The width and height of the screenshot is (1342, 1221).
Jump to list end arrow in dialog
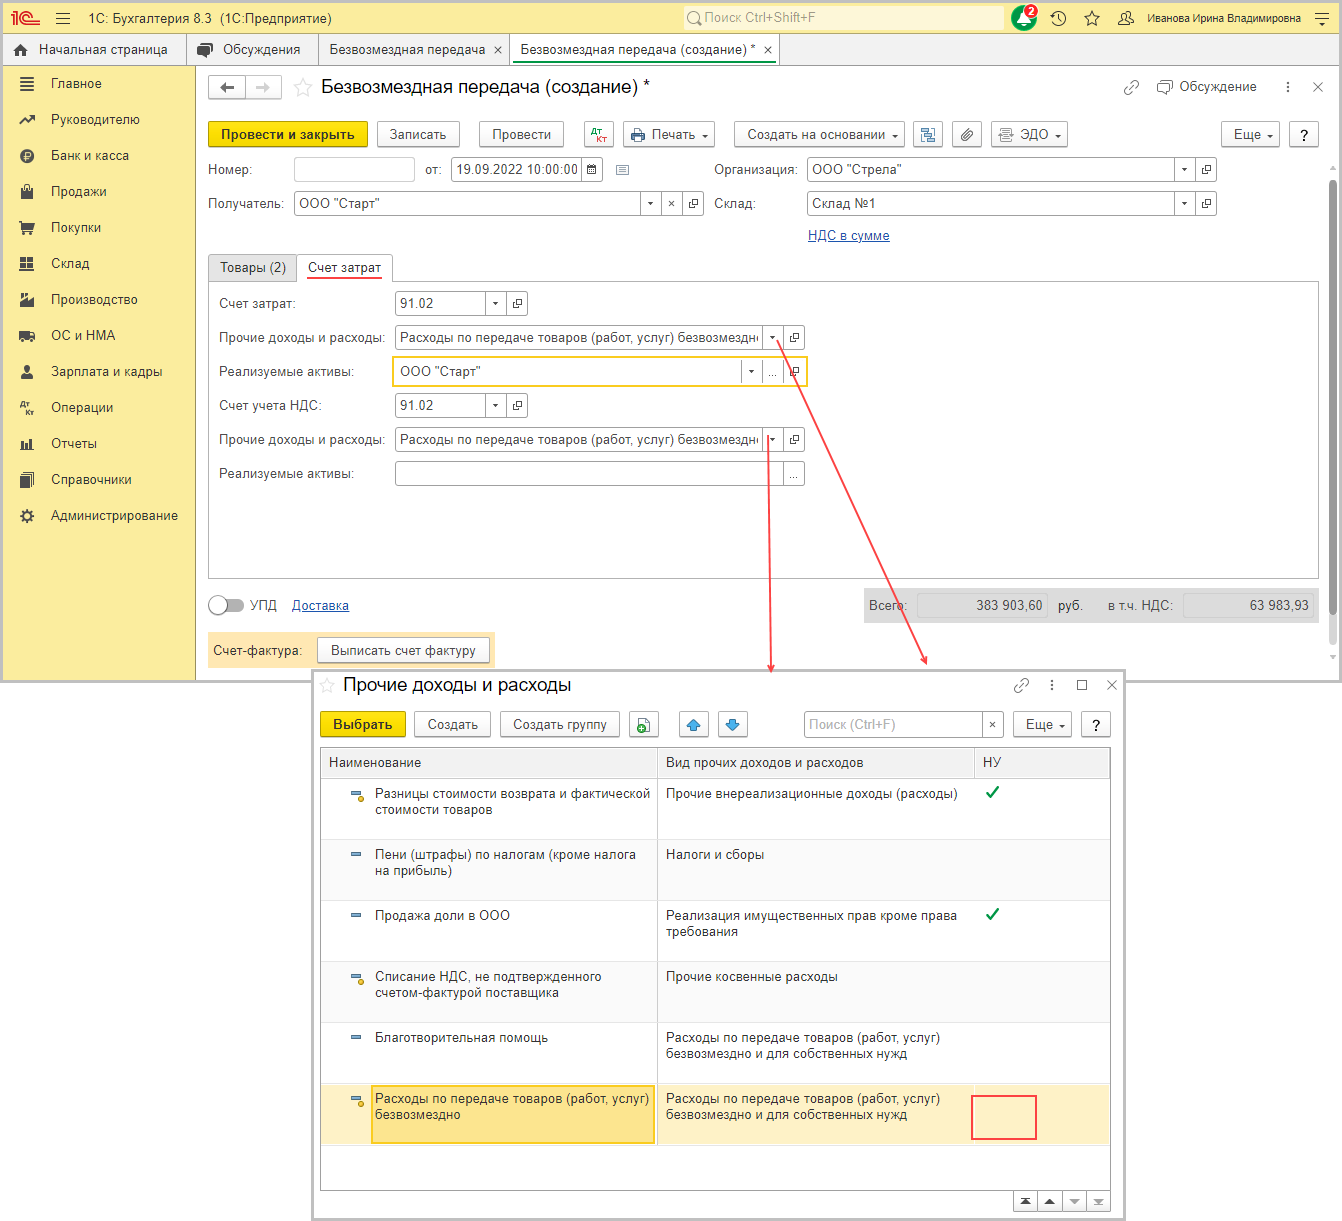click(1098, 1202)
